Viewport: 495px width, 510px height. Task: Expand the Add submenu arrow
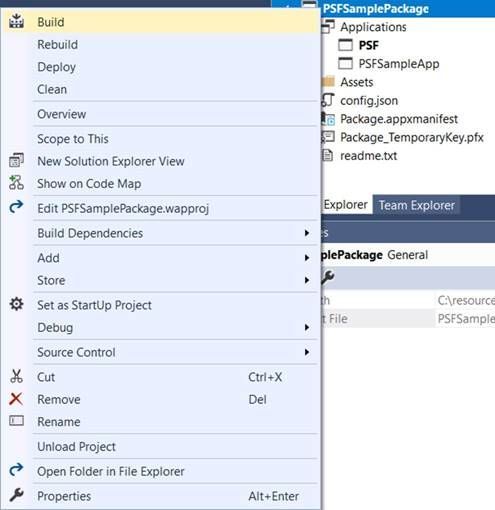[307, 258]
